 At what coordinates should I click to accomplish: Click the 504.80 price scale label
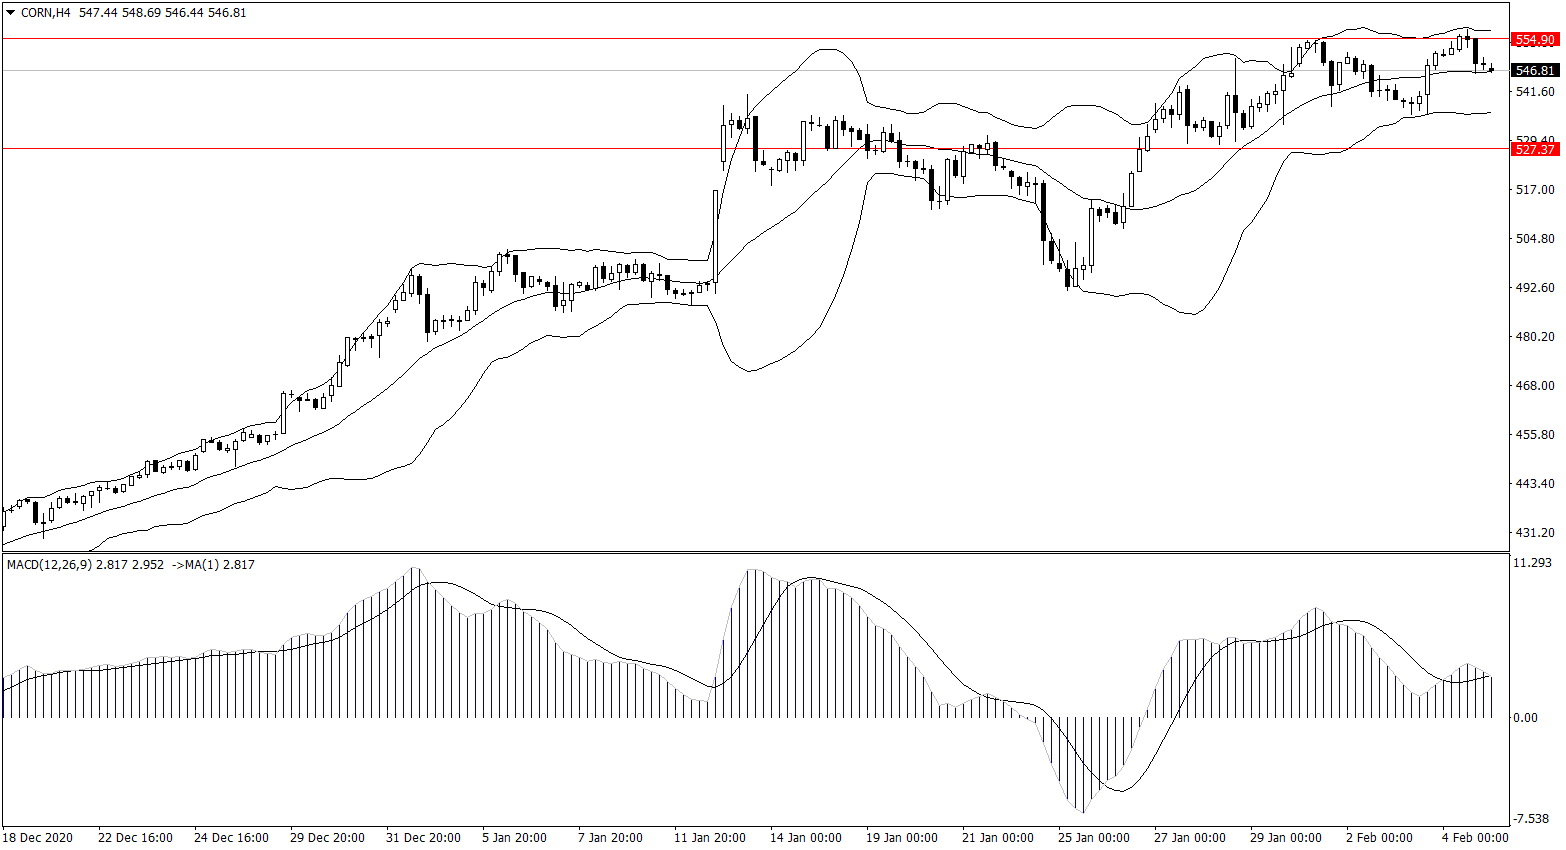click(x=1535, y=239)
